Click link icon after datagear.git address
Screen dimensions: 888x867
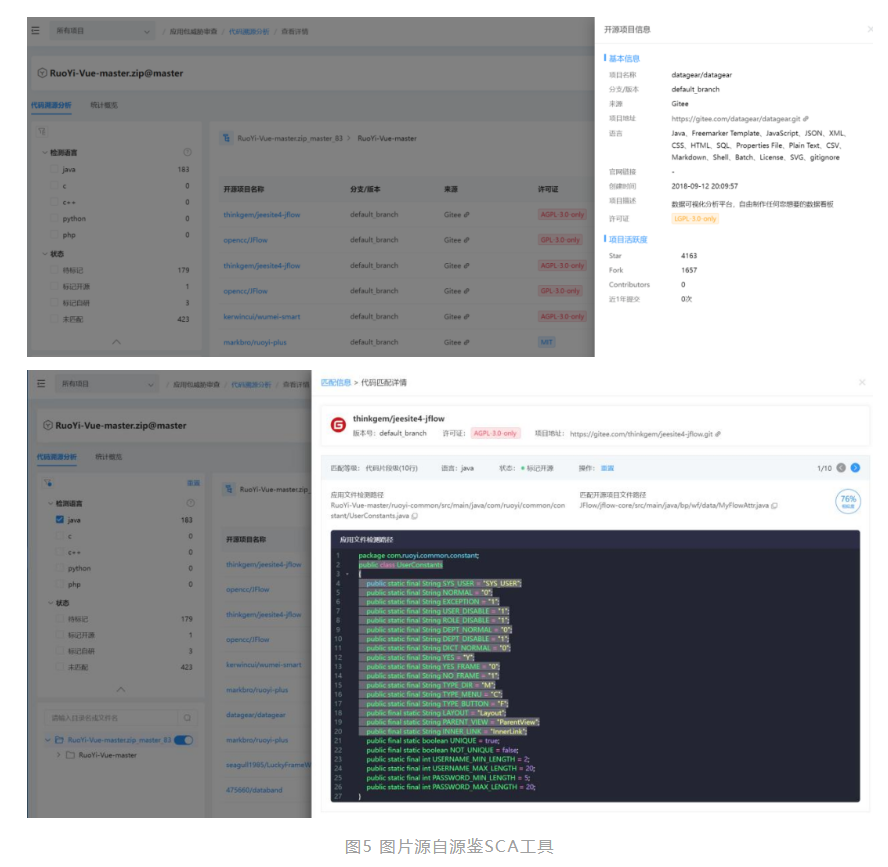point(806,118)
